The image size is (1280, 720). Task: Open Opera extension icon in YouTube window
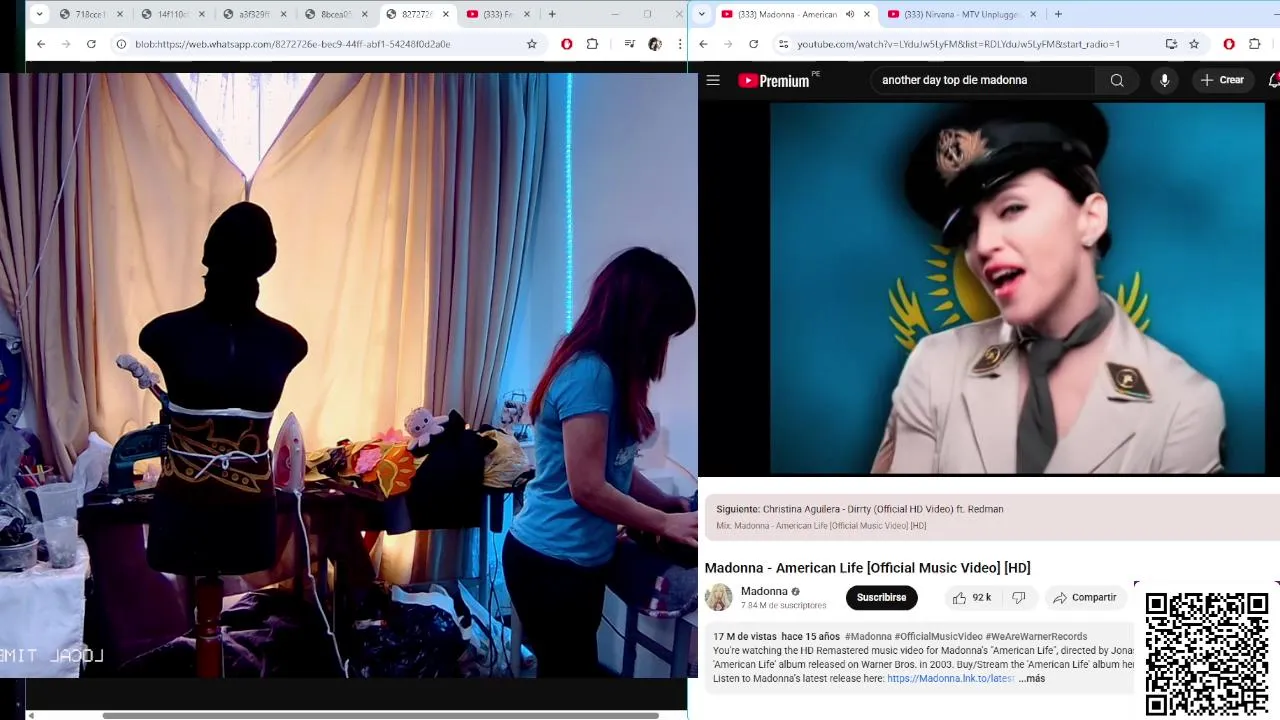point(1229,44)
